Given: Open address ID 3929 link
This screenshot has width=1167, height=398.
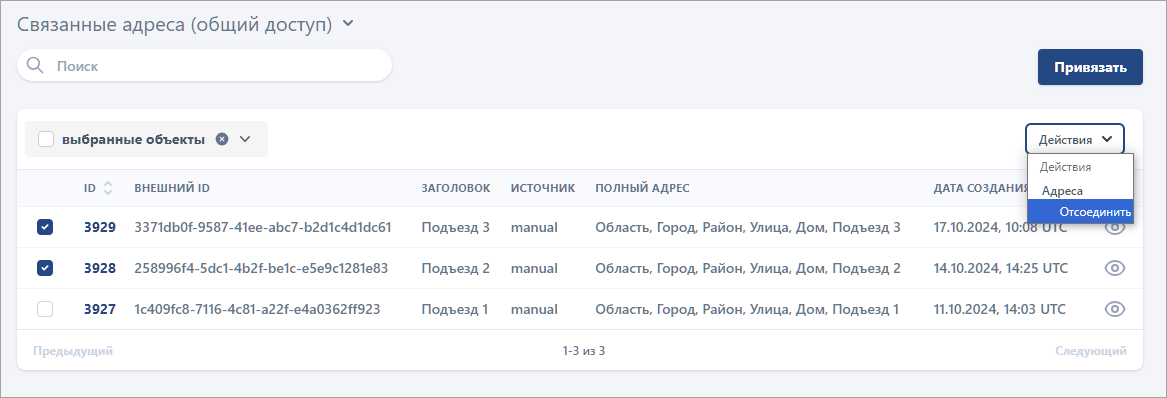Looking at the screenshot, I should click(100, 227).
